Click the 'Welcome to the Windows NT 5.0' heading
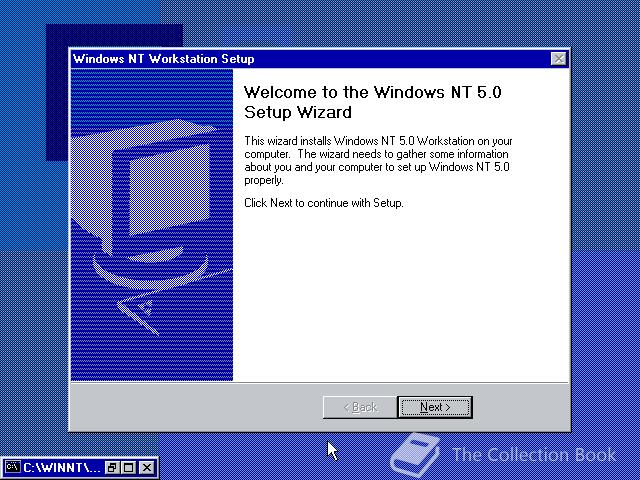This screenshot has height=480, width=640. click(x=372, y=102)
